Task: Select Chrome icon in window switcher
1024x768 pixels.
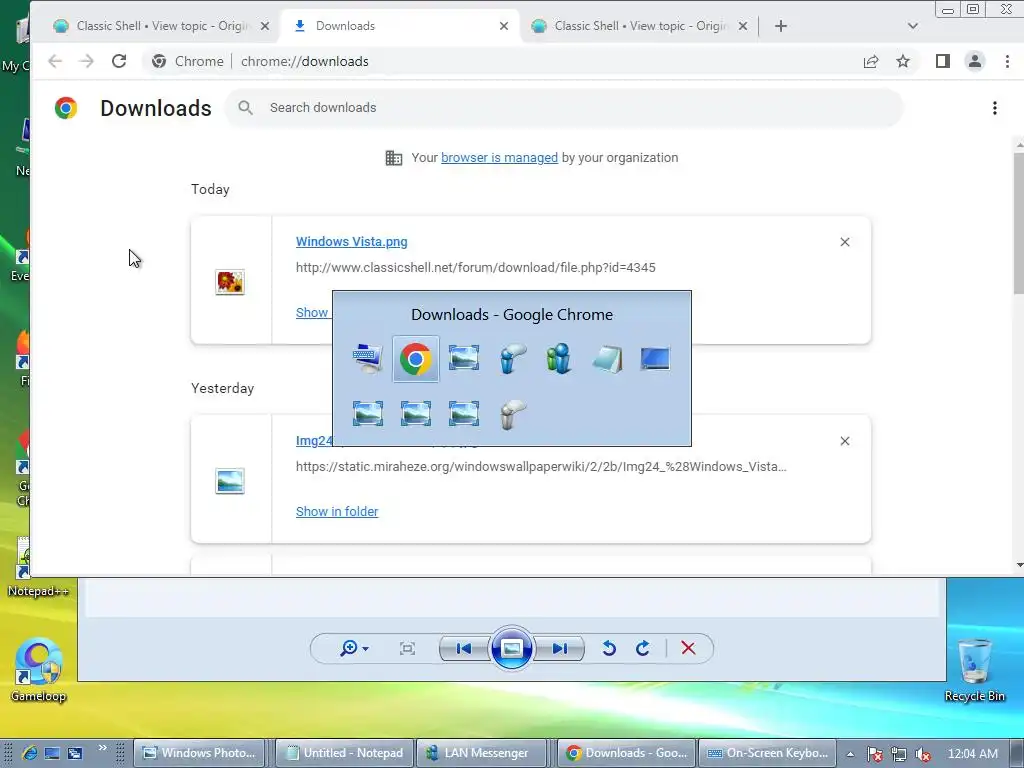Action: click(415, 359)
